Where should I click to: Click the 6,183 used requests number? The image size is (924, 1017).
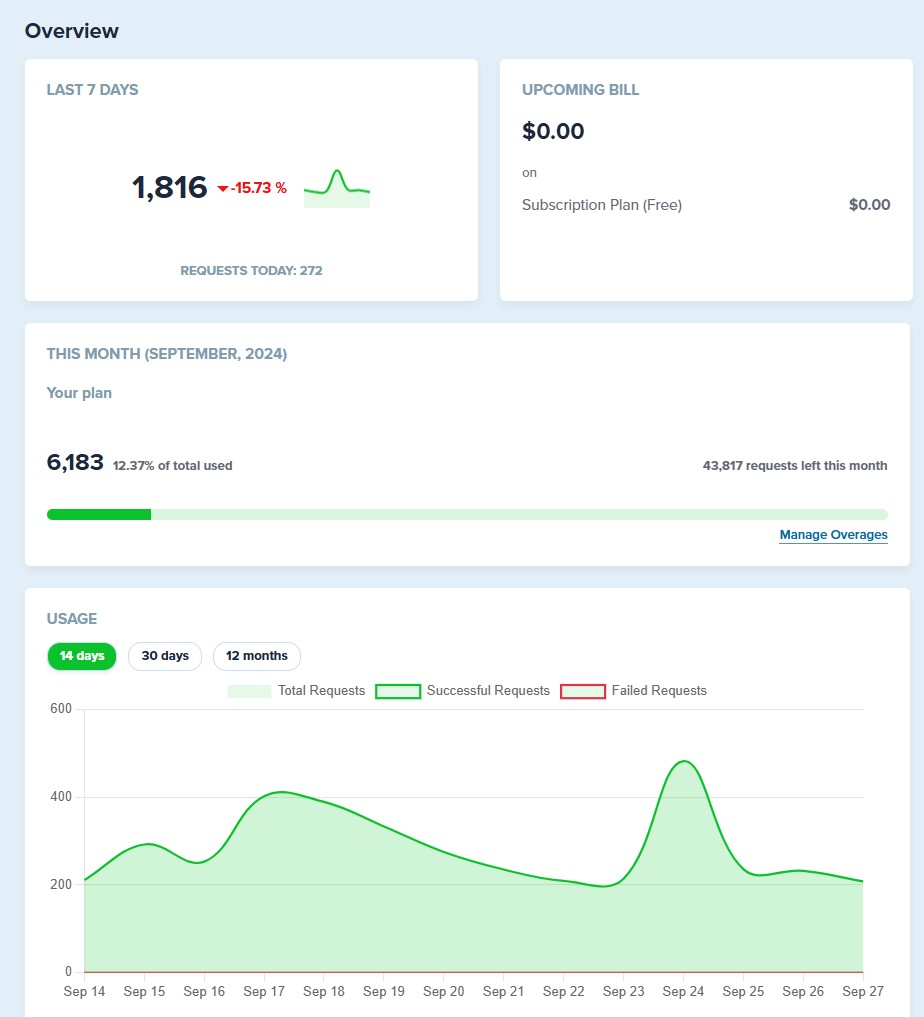click(75, 462)
